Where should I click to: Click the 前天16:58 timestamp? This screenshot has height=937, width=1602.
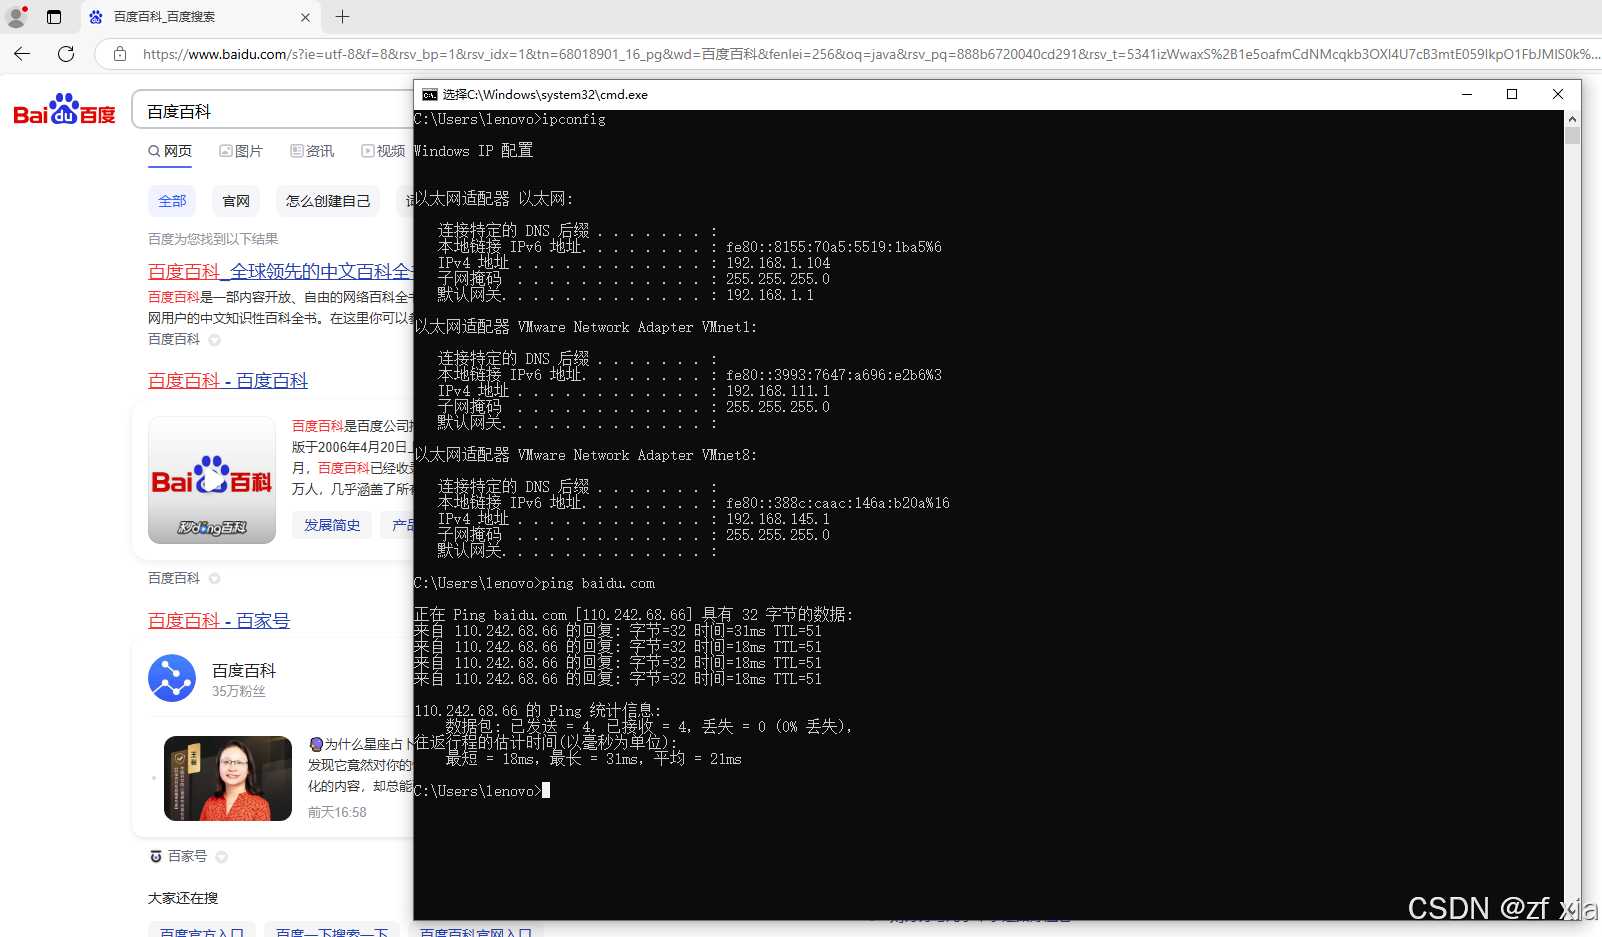337,812
